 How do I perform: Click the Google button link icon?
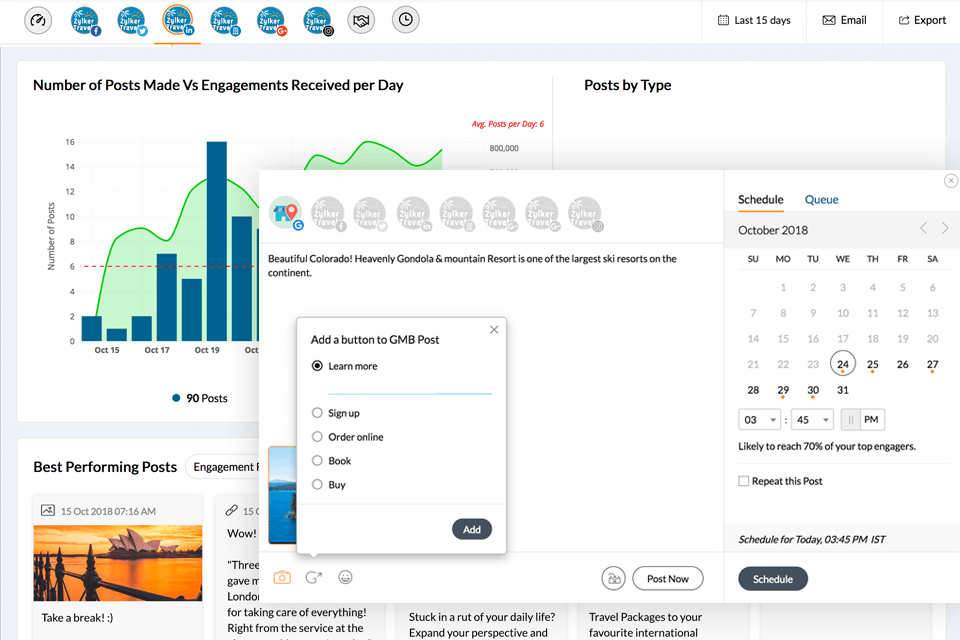coord(313,578)
